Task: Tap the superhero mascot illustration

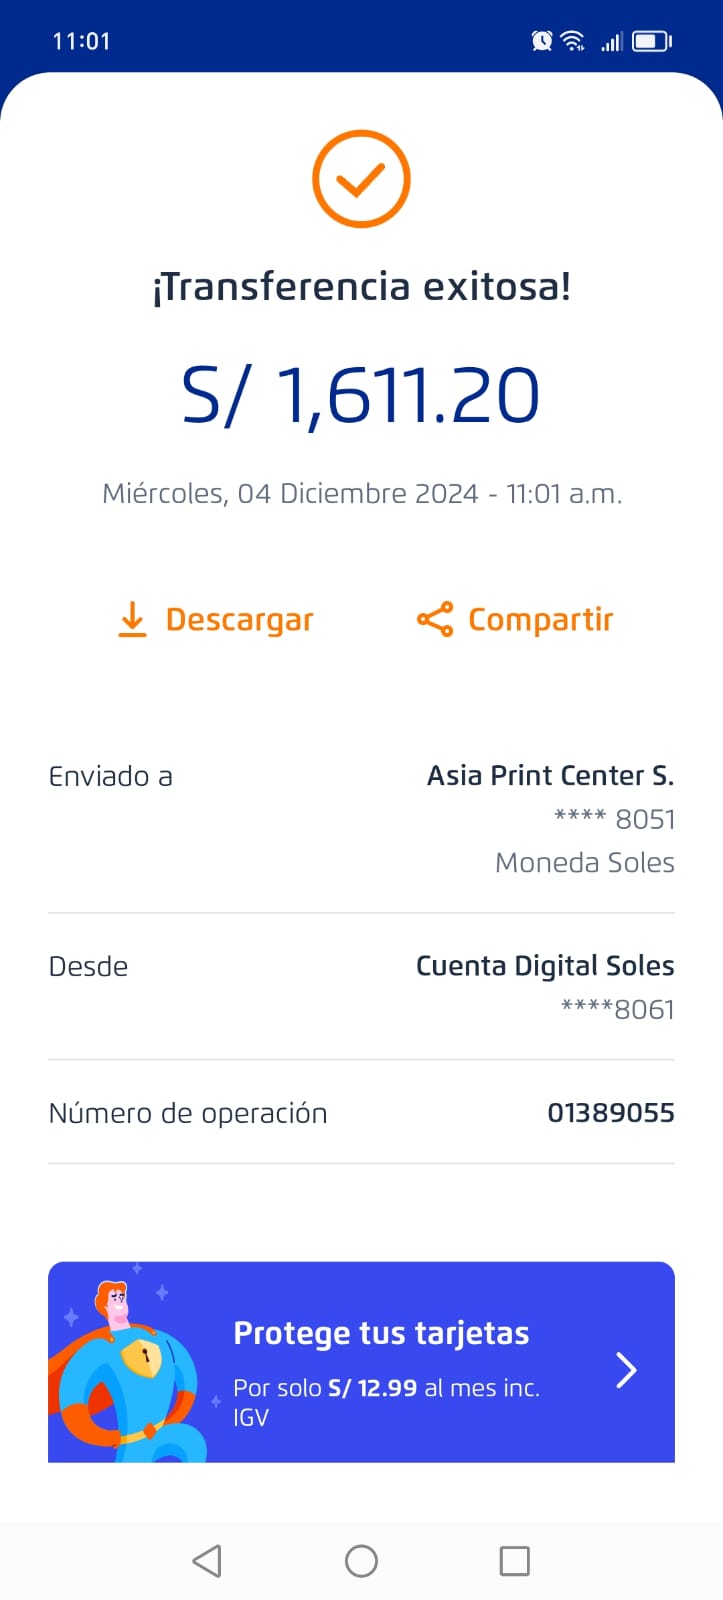Action: (130, 1370)
